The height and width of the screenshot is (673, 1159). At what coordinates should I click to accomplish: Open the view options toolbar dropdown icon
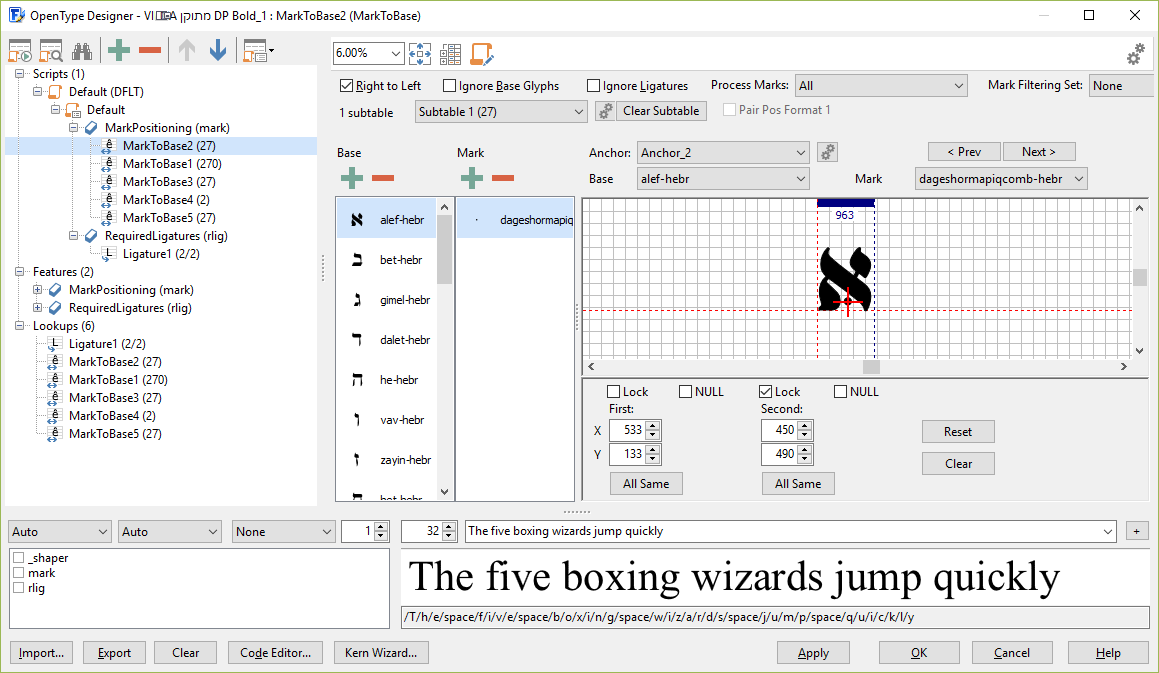(x=258, y=51)
